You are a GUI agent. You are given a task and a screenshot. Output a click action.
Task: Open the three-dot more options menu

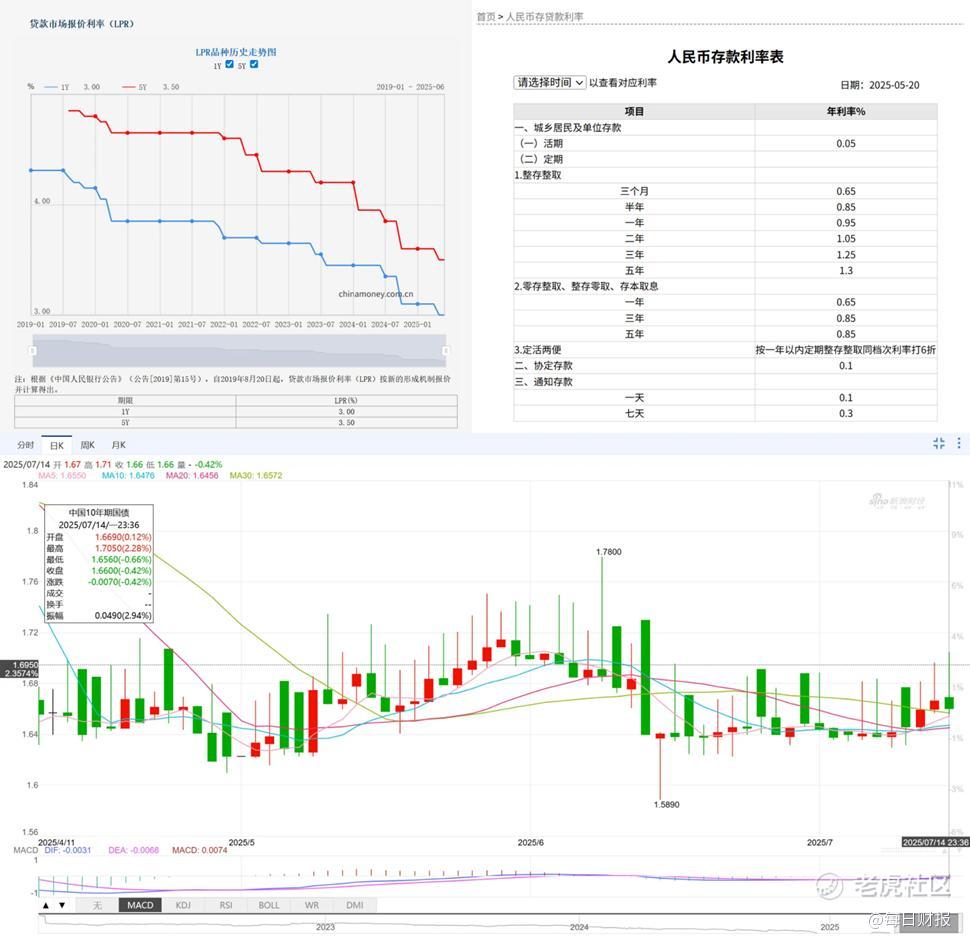pyautogui.click(x=958, y=443)
